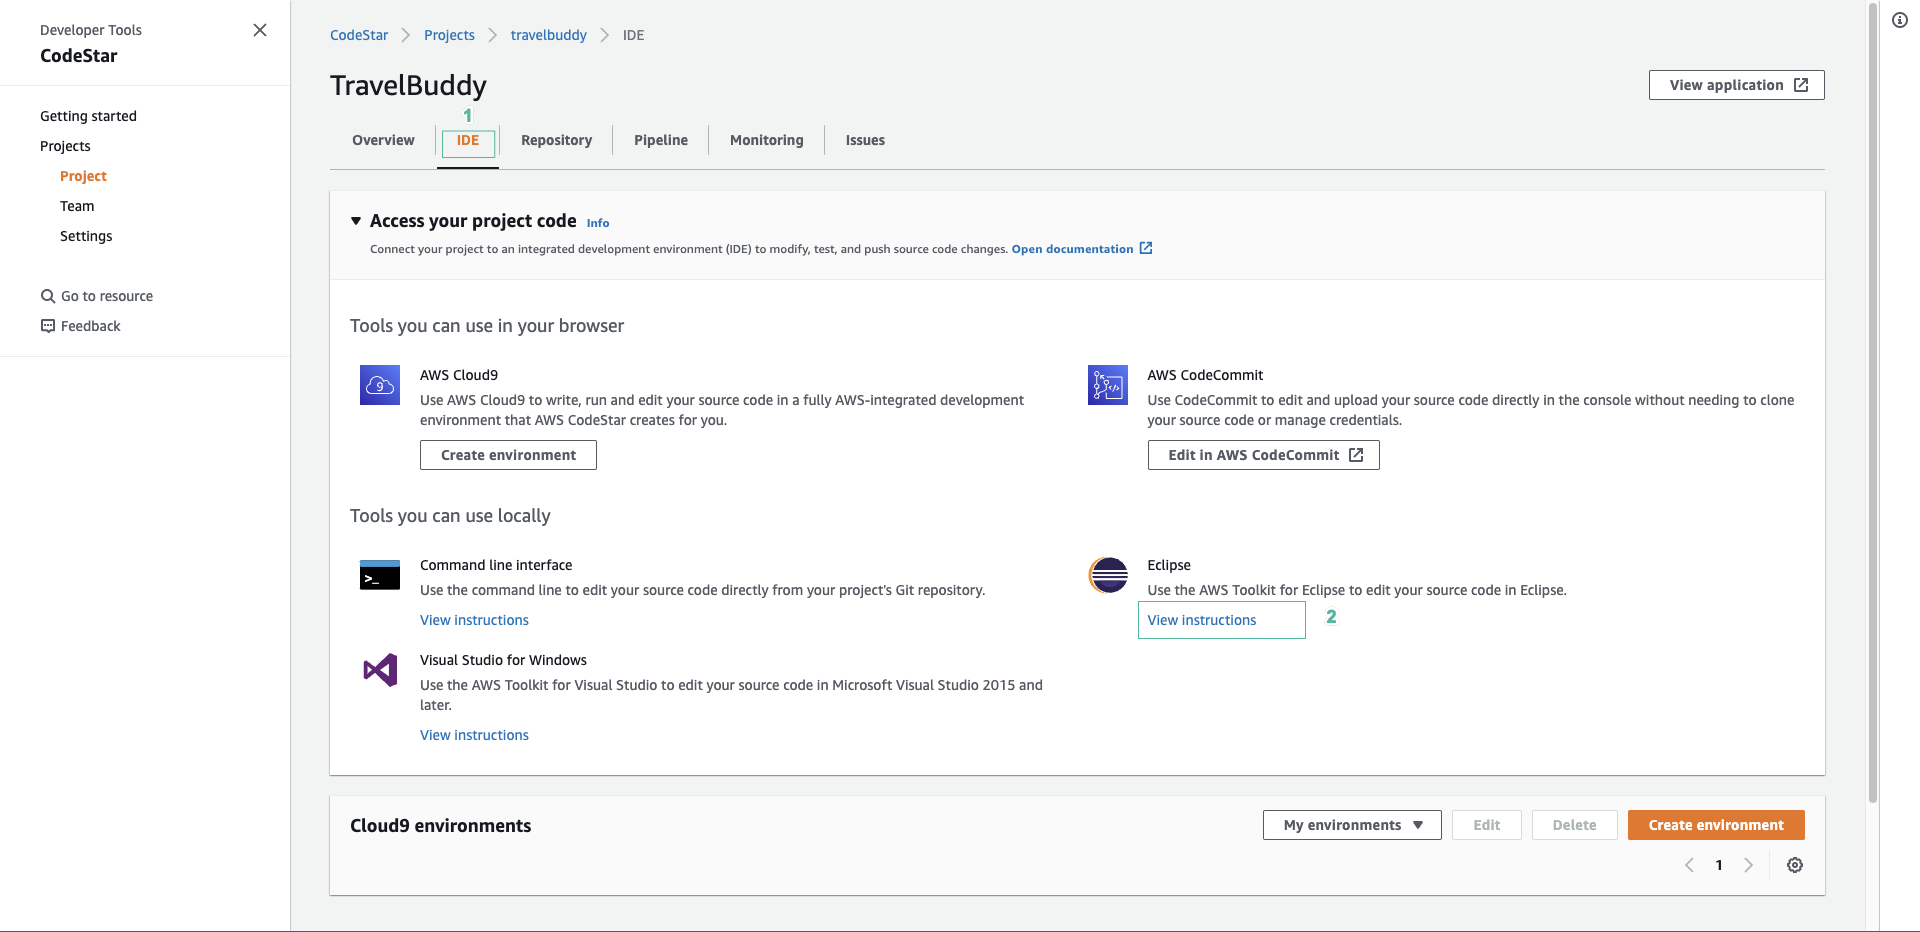The width and height of the screenshot is (1920, 932).
Task: Open Team in the sidebar
Action: (77, 206)
